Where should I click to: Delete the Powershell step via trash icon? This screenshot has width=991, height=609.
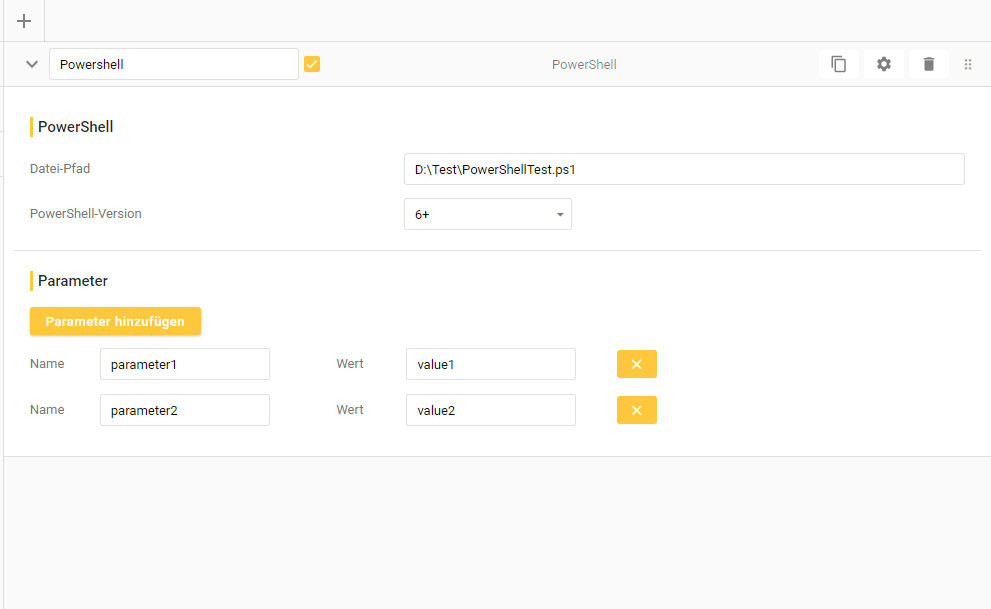point(929,64)
